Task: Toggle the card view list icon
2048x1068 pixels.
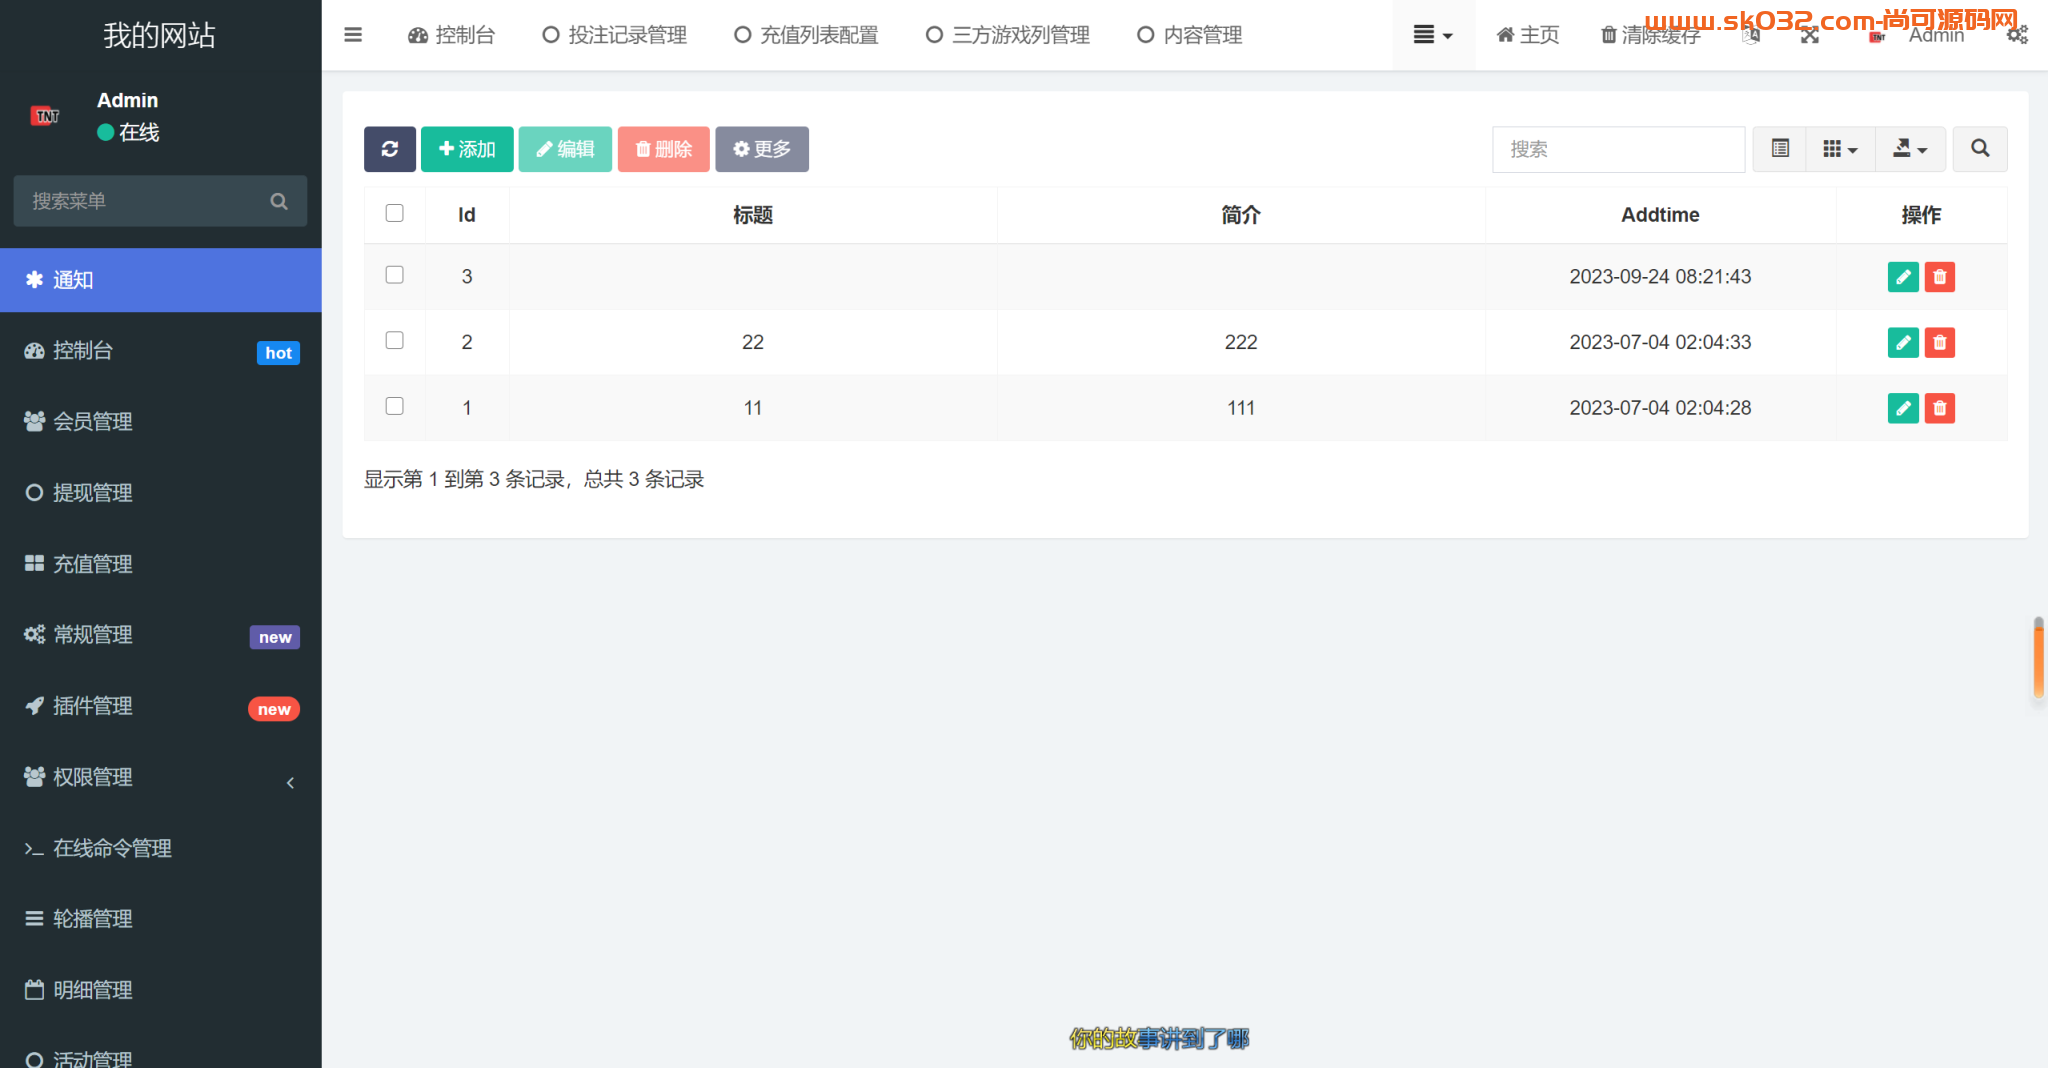Action: click(1780, 149)
